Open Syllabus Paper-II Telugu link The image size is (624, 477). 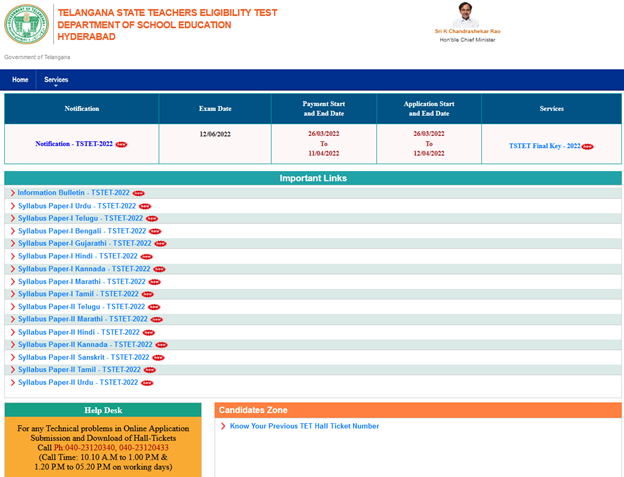(x=82, y=306)
